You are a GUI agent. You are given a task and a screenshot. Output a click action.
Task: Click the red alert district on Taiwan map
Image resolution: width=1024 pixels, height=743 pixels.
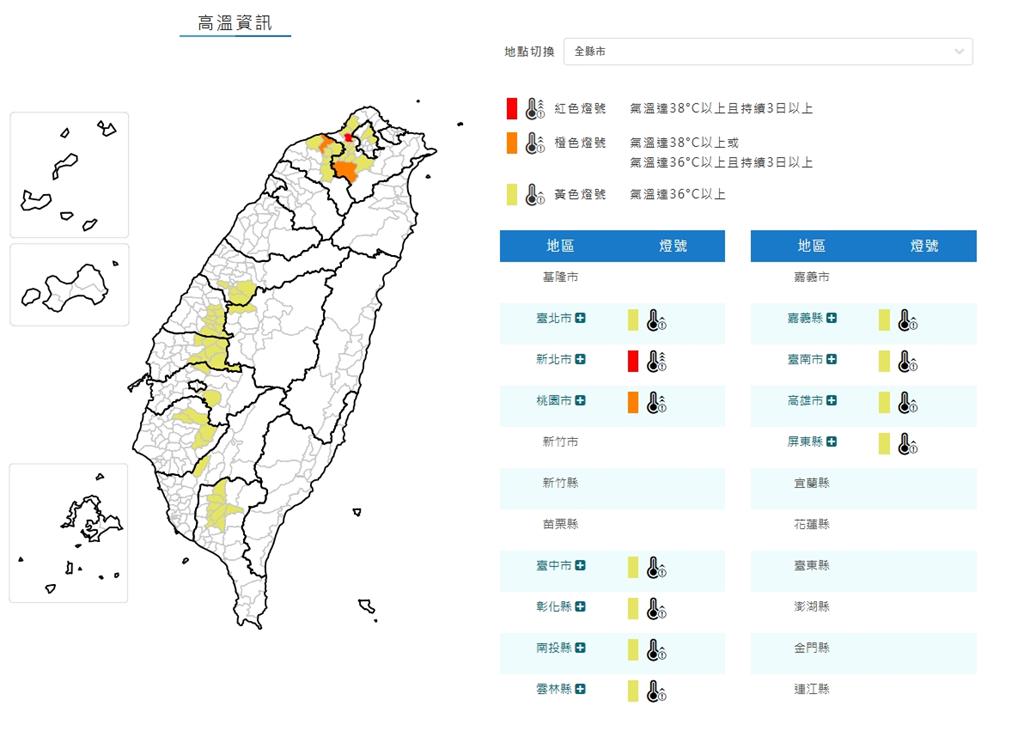tap(349, 137)
